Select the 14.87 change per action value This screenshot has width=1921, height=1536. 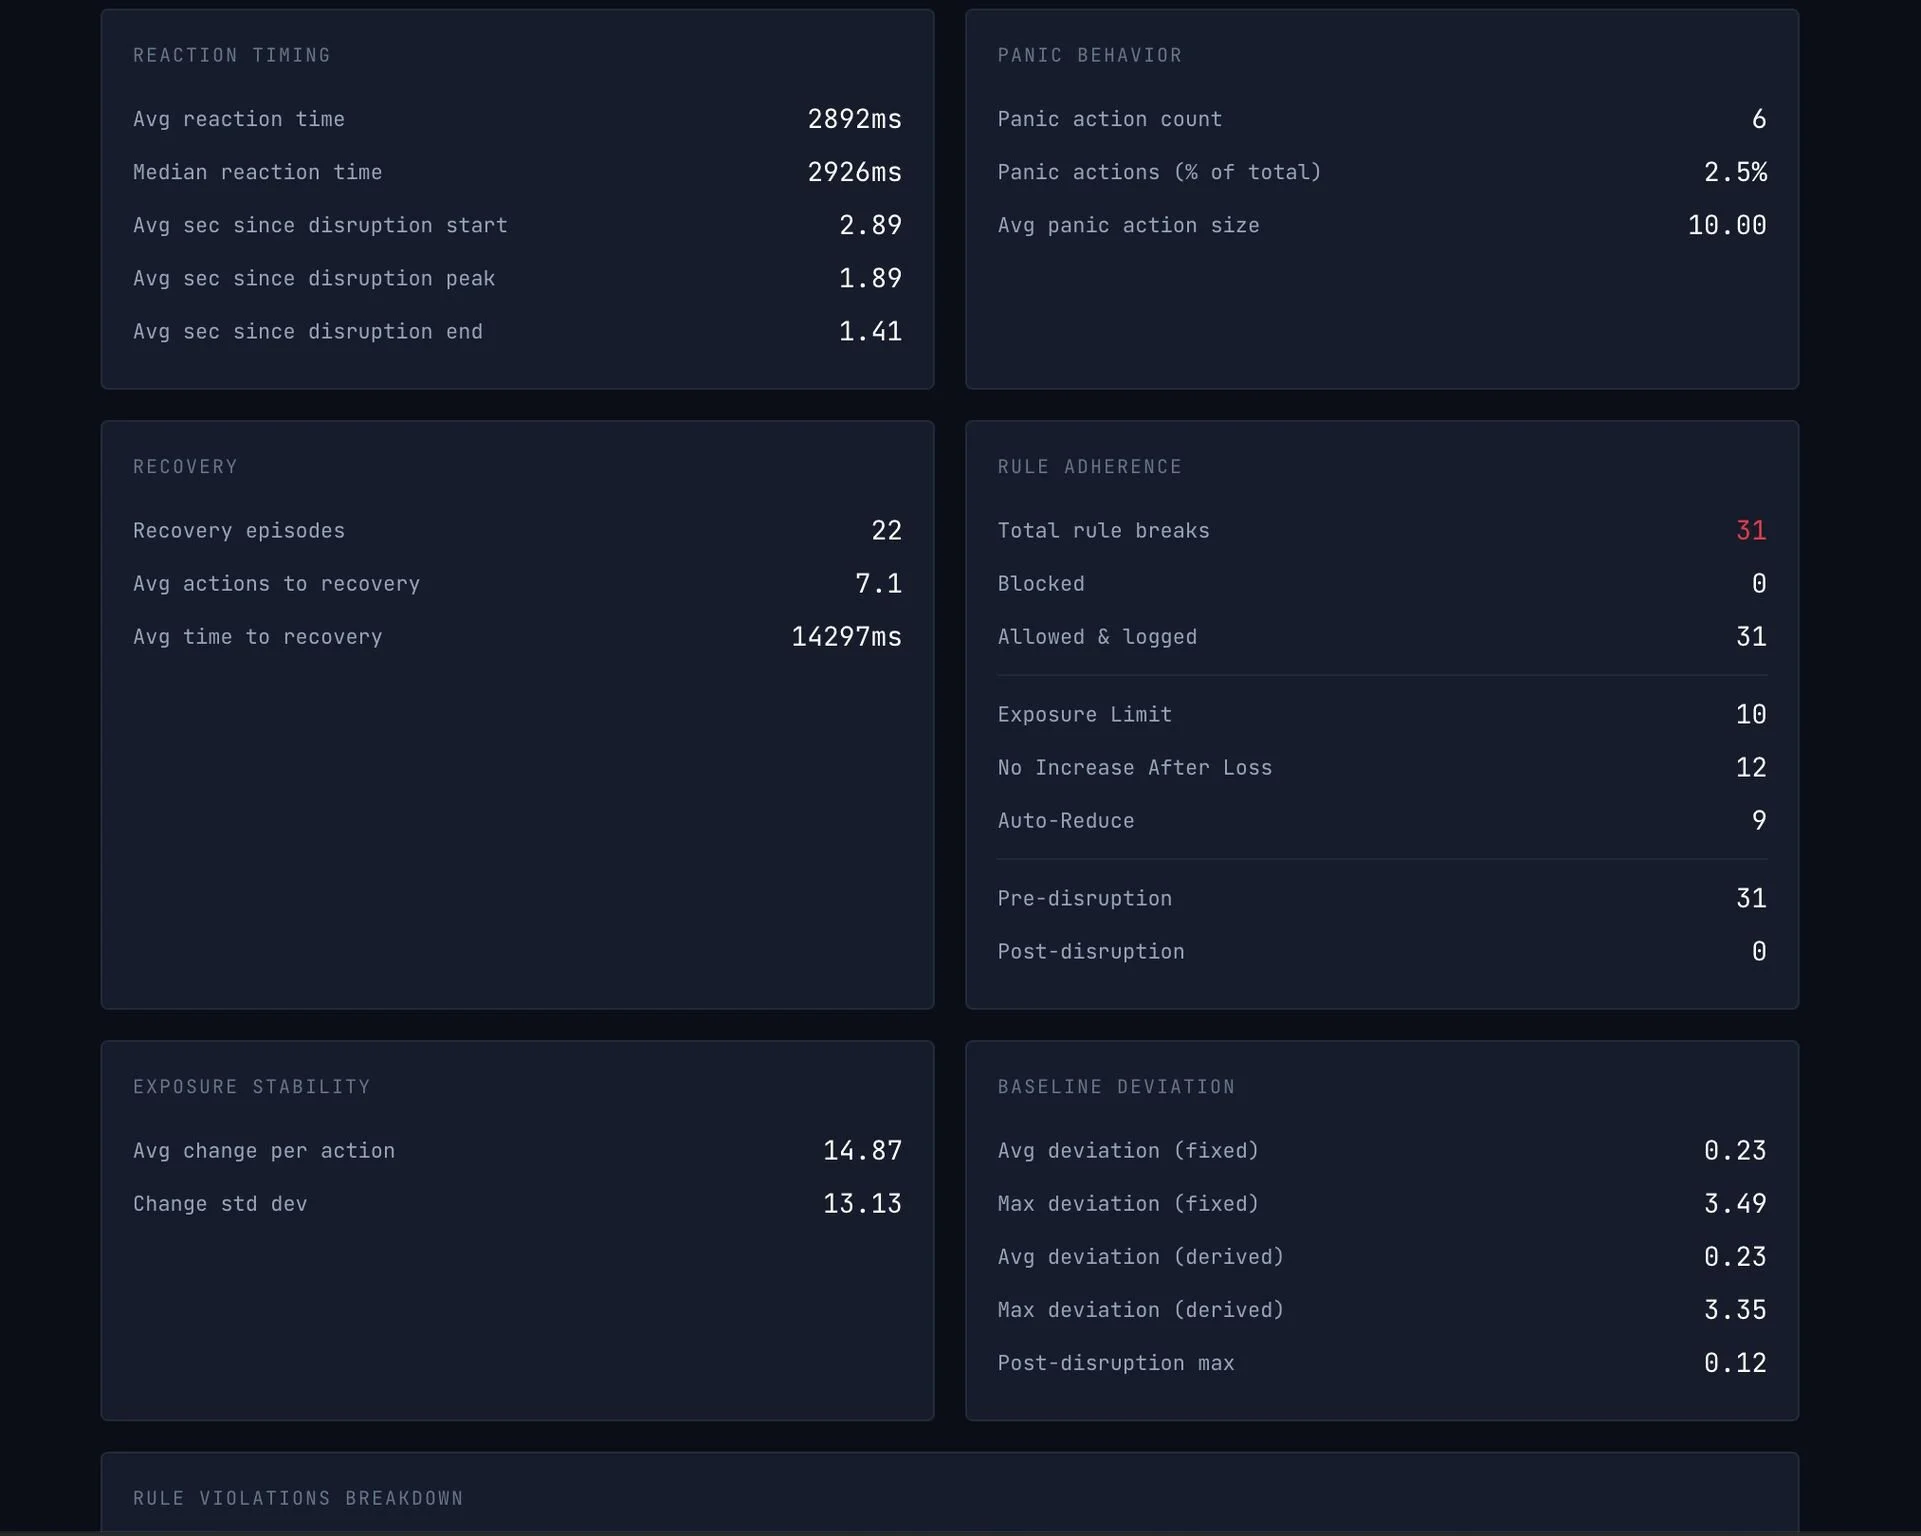click(x=862, y=1151)
